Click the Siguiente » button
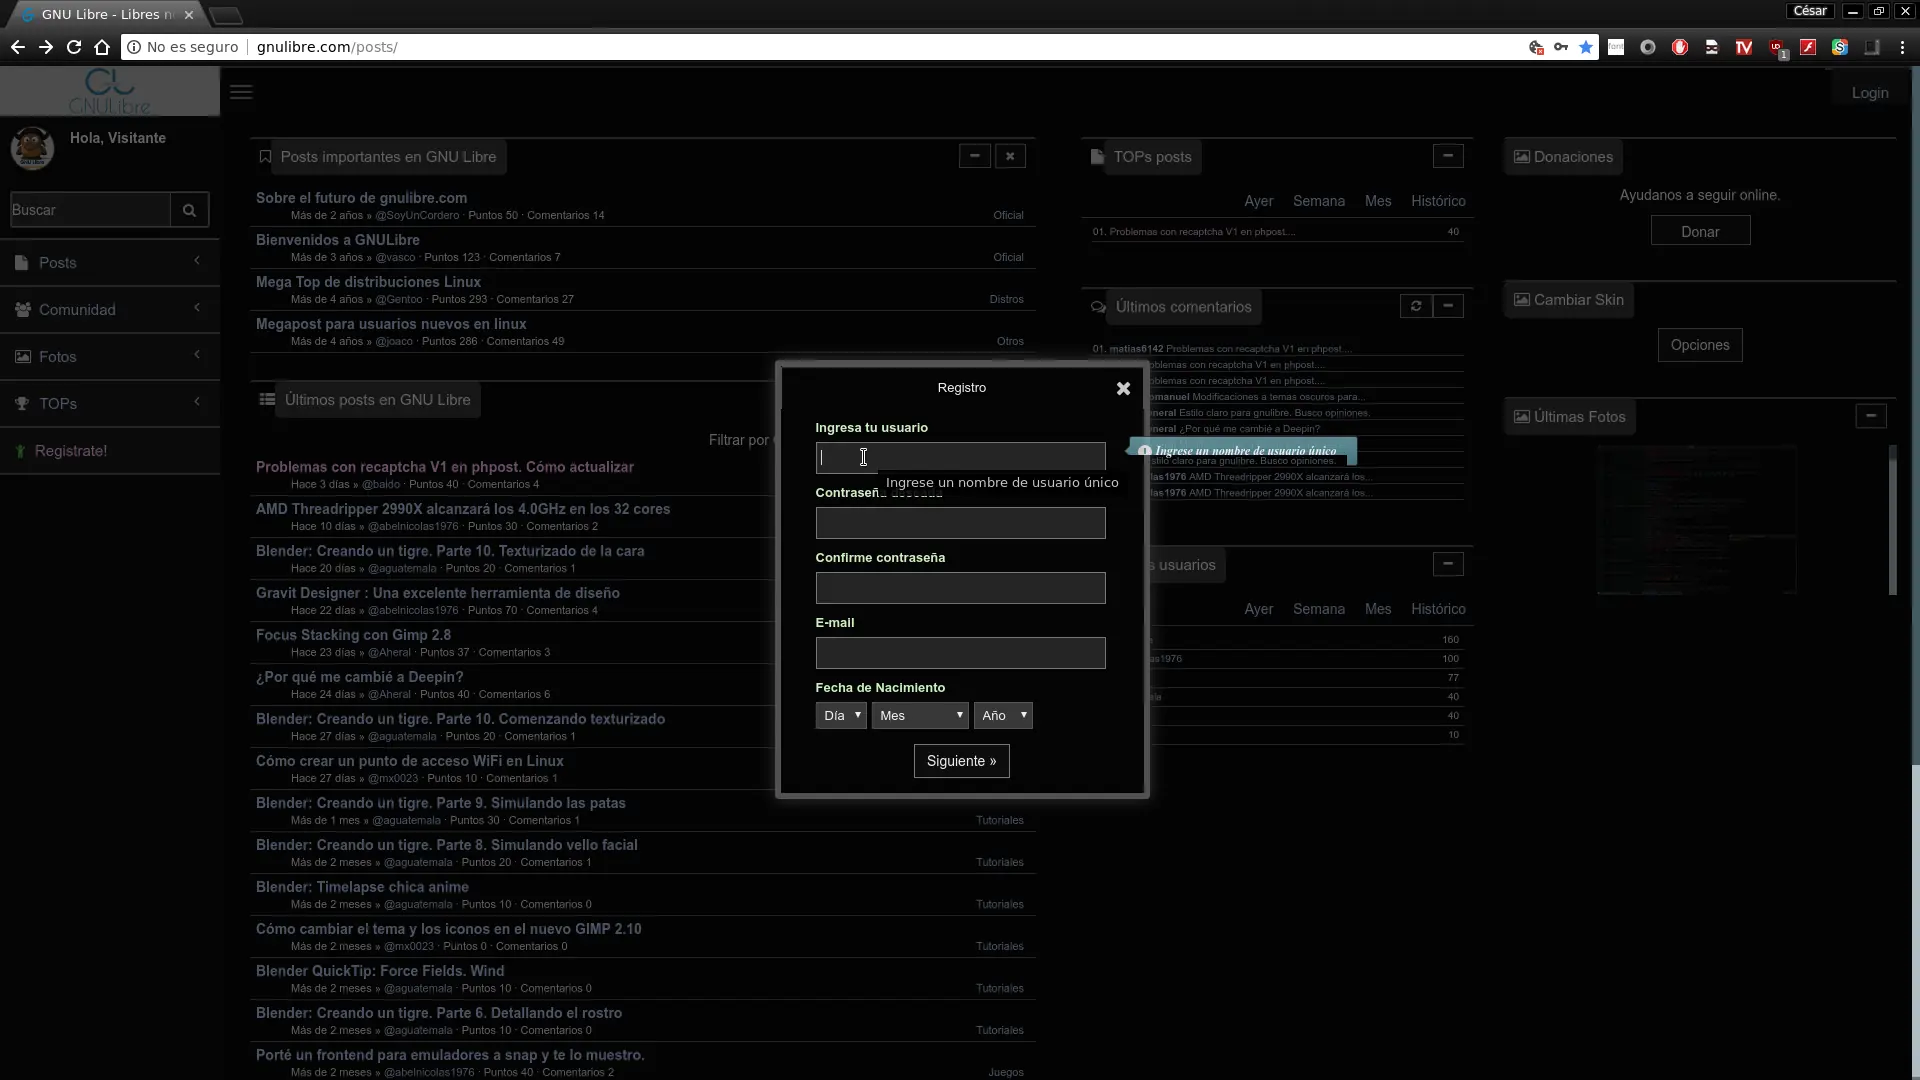The height and width of the screenshot is (1080, 1920). (961, 761)
